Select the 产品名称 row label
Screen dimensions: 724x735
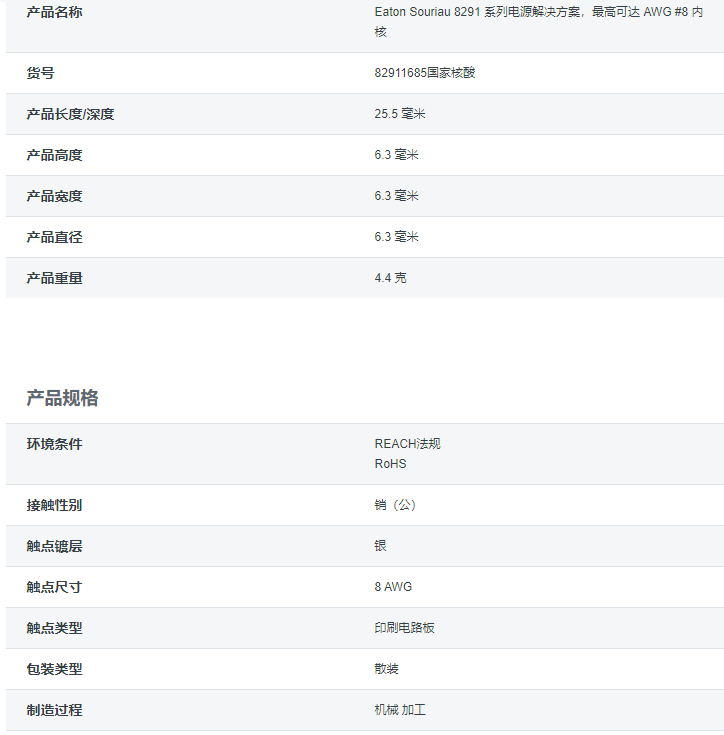(54, 12)
